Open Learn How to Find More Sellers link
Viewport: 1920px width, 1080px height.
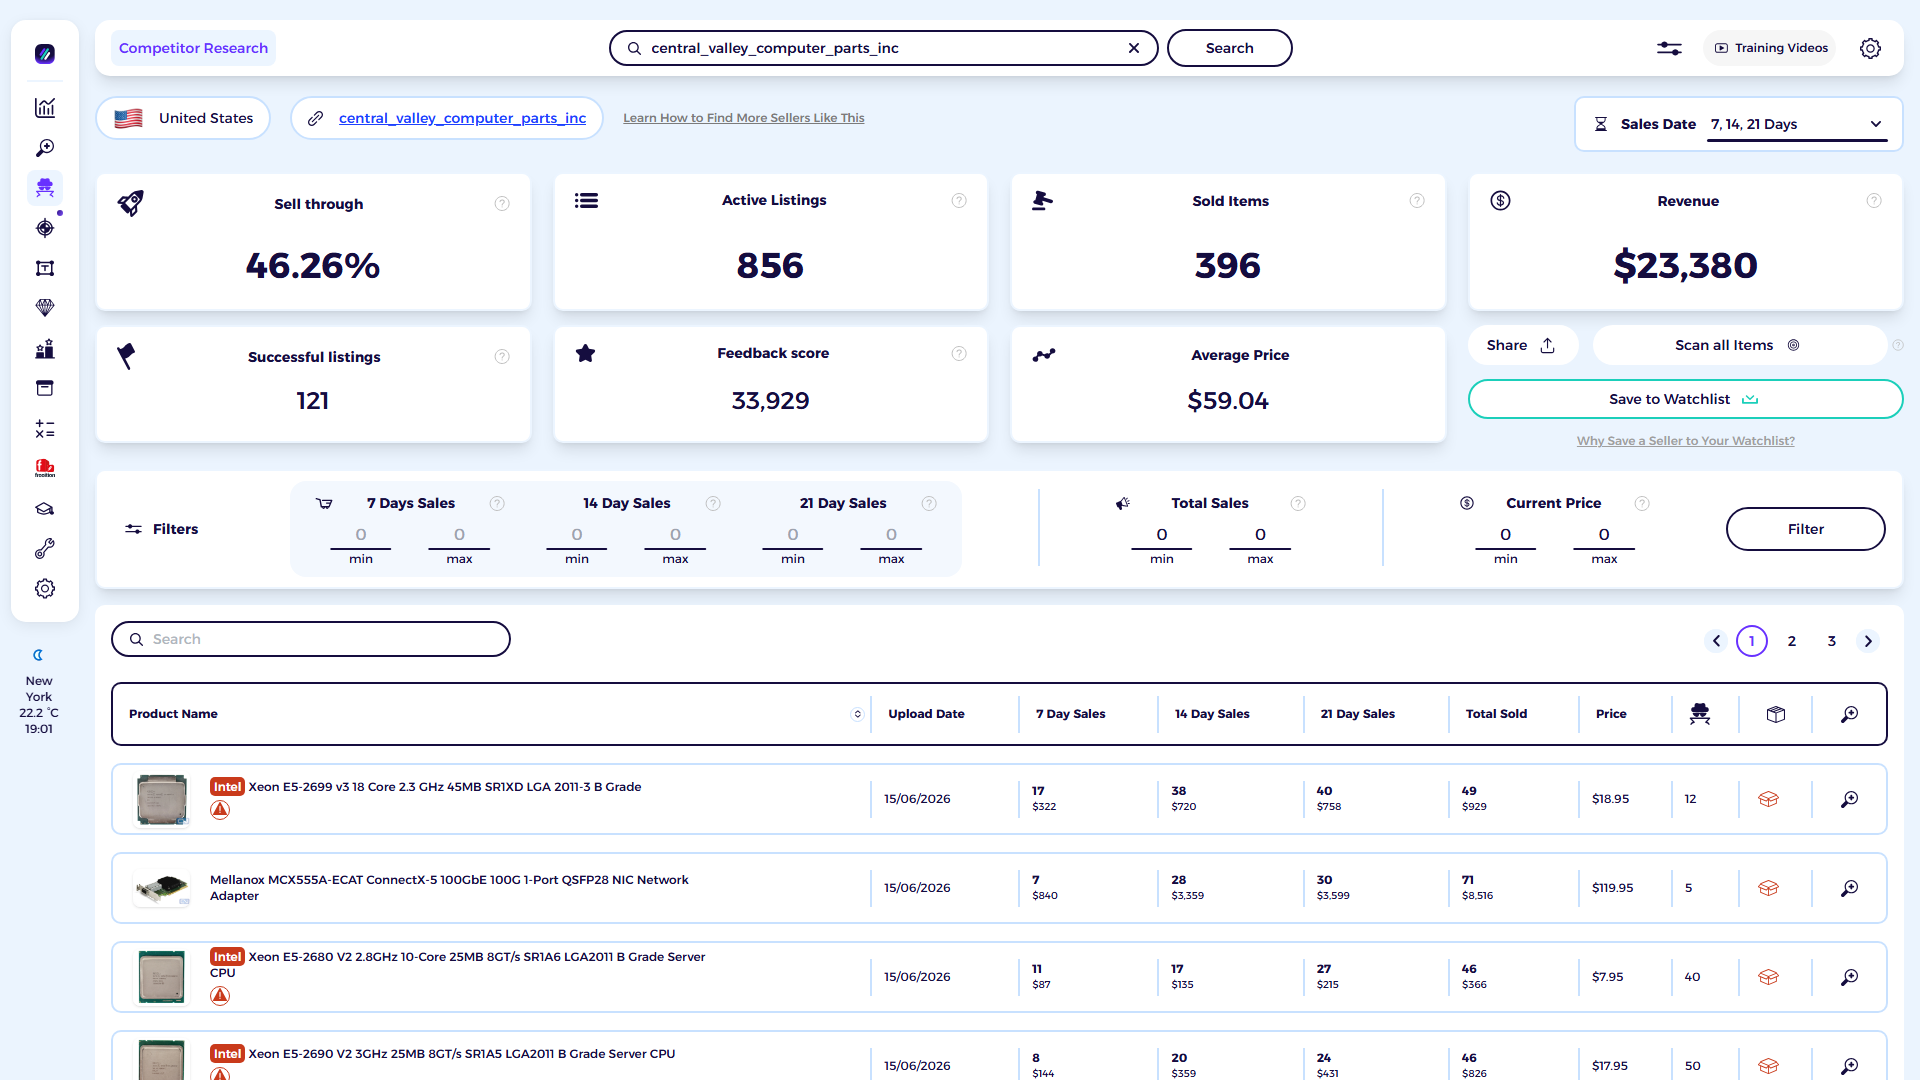coord(743,118)
